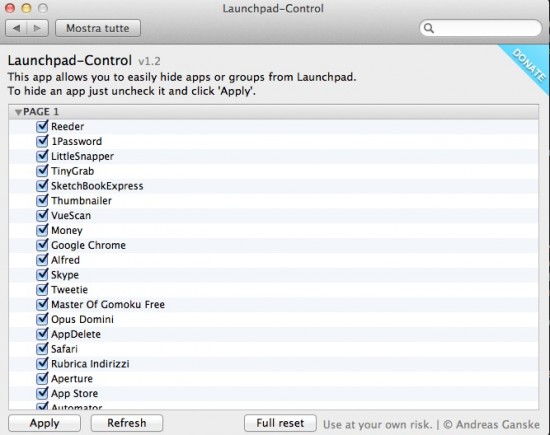Uncheck the Reeder checkbox

point(42,126)
